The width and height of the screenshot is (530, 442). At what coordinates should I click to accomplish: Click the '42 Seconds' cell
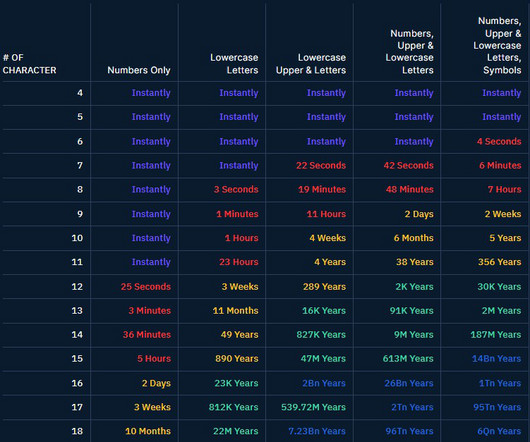[x=408, y=166]
